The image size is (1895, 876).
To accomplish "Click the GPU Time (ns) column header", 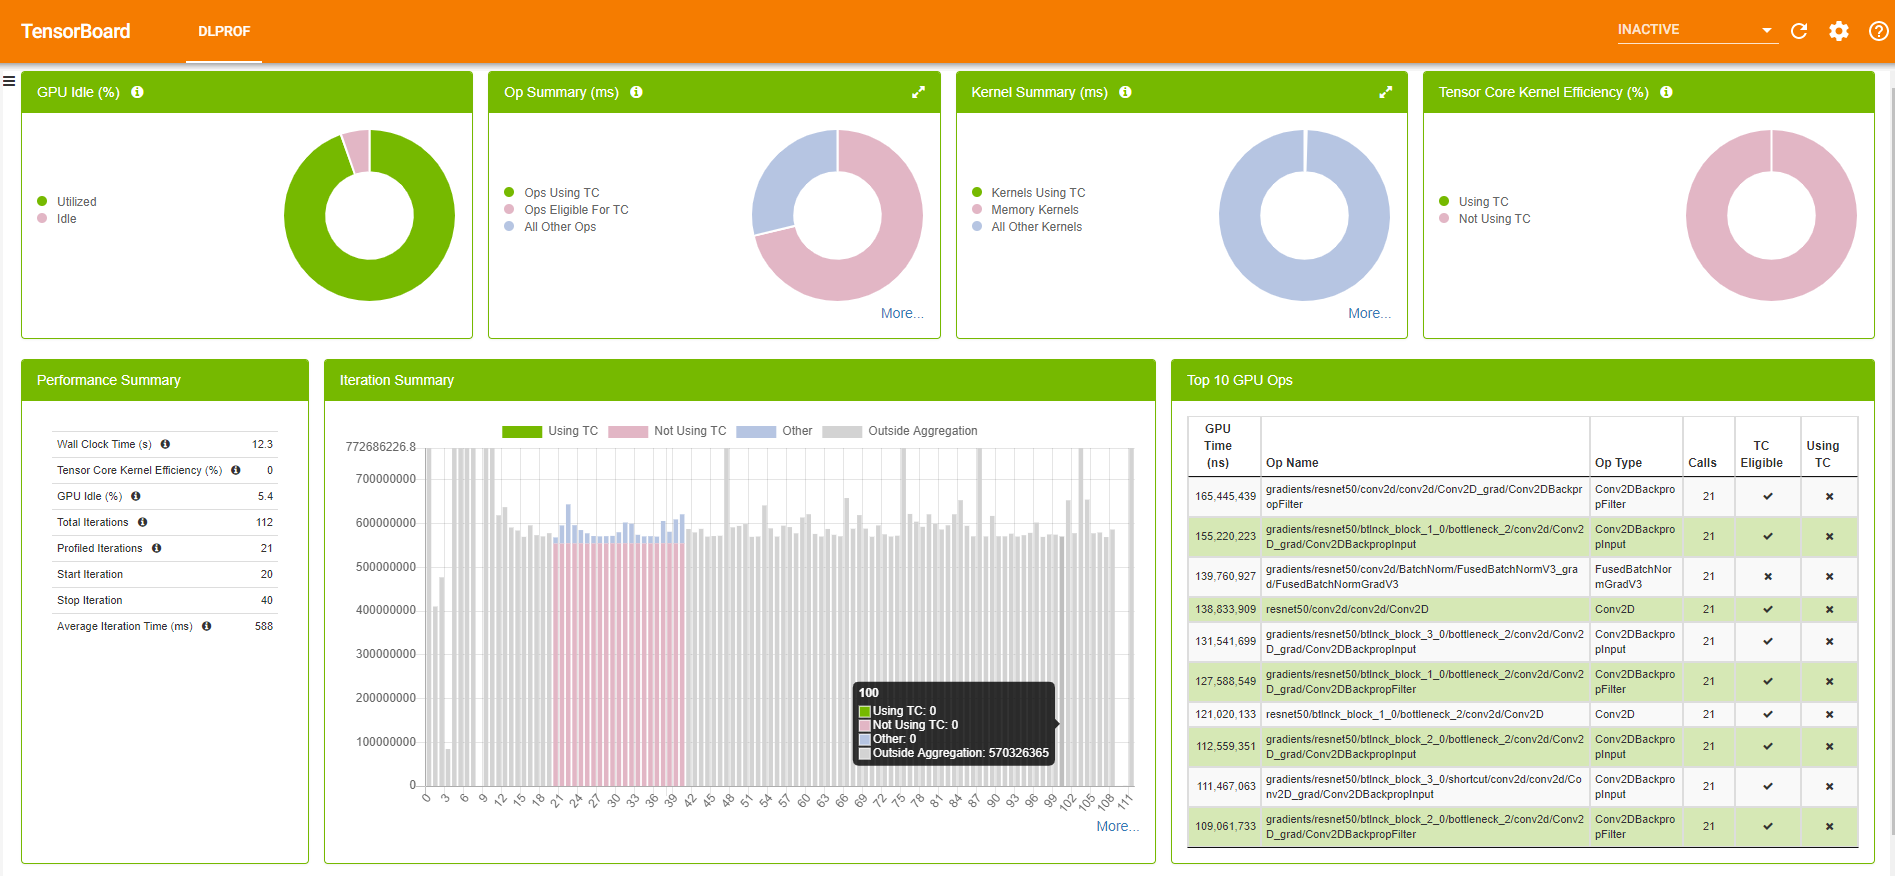I will (x=1218, y=445).
